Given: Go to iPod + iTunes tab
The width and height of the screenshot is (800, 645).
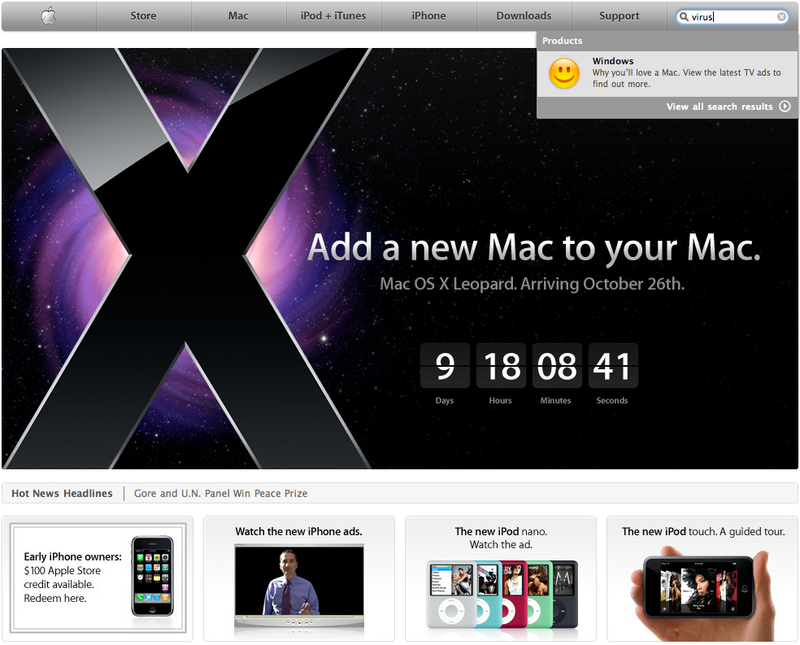Looking at the screenshot, I should pos(333,16).
